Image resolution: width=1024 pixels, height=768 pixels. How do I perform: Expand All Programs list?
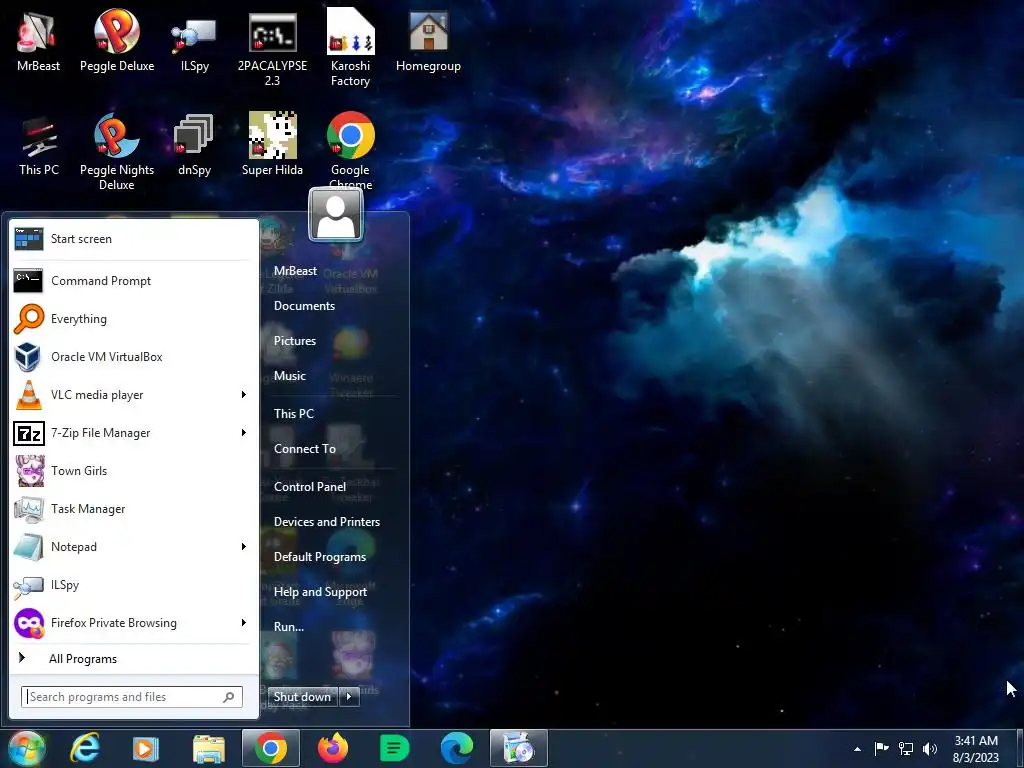[x=133, y=658]
